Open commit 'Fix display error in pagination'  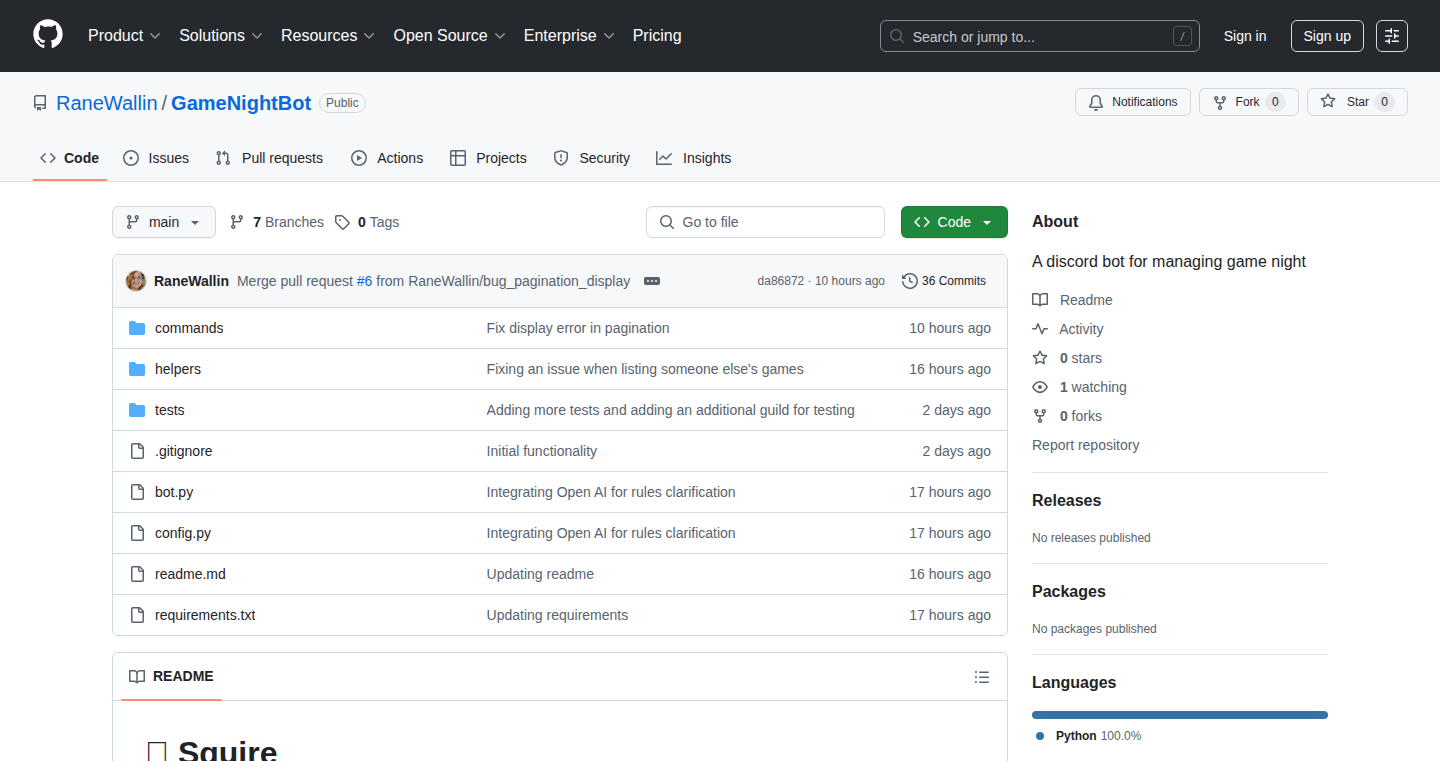578,328
